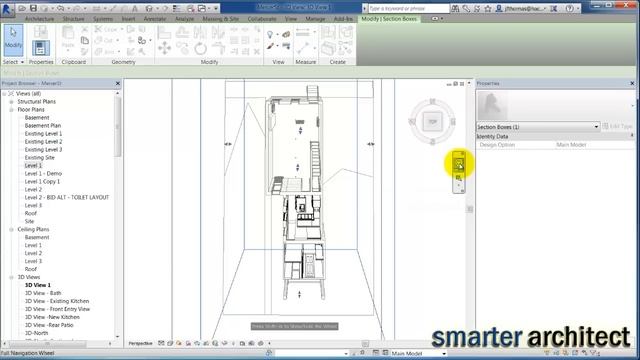Select 3D View - Rear Patio
This screenshot has height=360, width=640.
tap(49, 325)
